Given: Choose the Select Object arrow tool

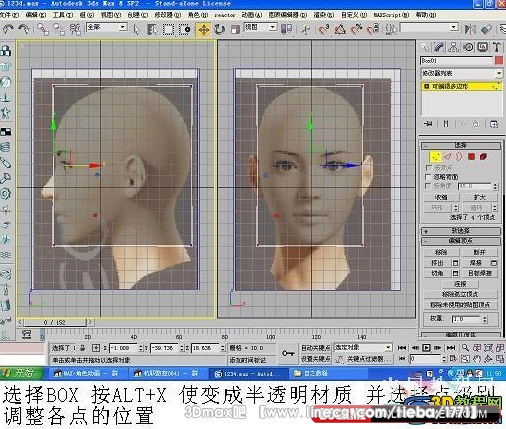Looking at the screenshot, I should (136, 30).
